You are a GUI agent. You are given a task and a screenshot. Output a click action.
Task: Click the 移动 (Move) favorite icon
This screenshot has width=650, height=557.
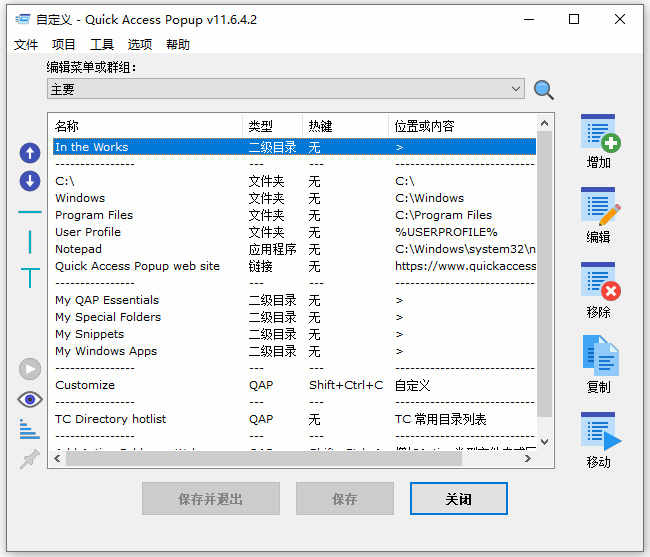(x=600, y=432)
